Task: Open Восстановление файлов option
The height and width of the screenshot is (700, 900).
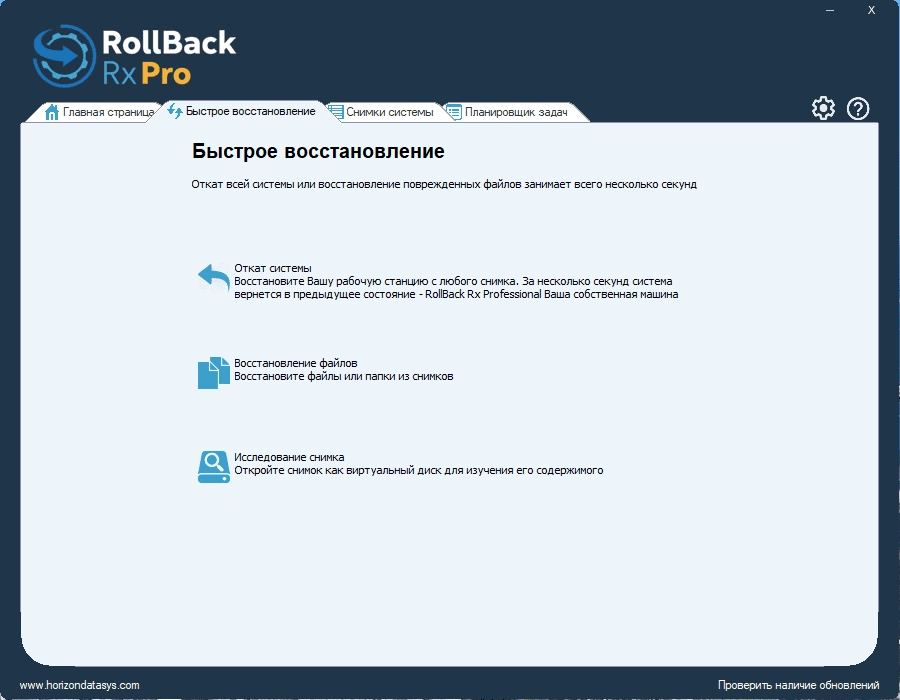Action: 296,363
